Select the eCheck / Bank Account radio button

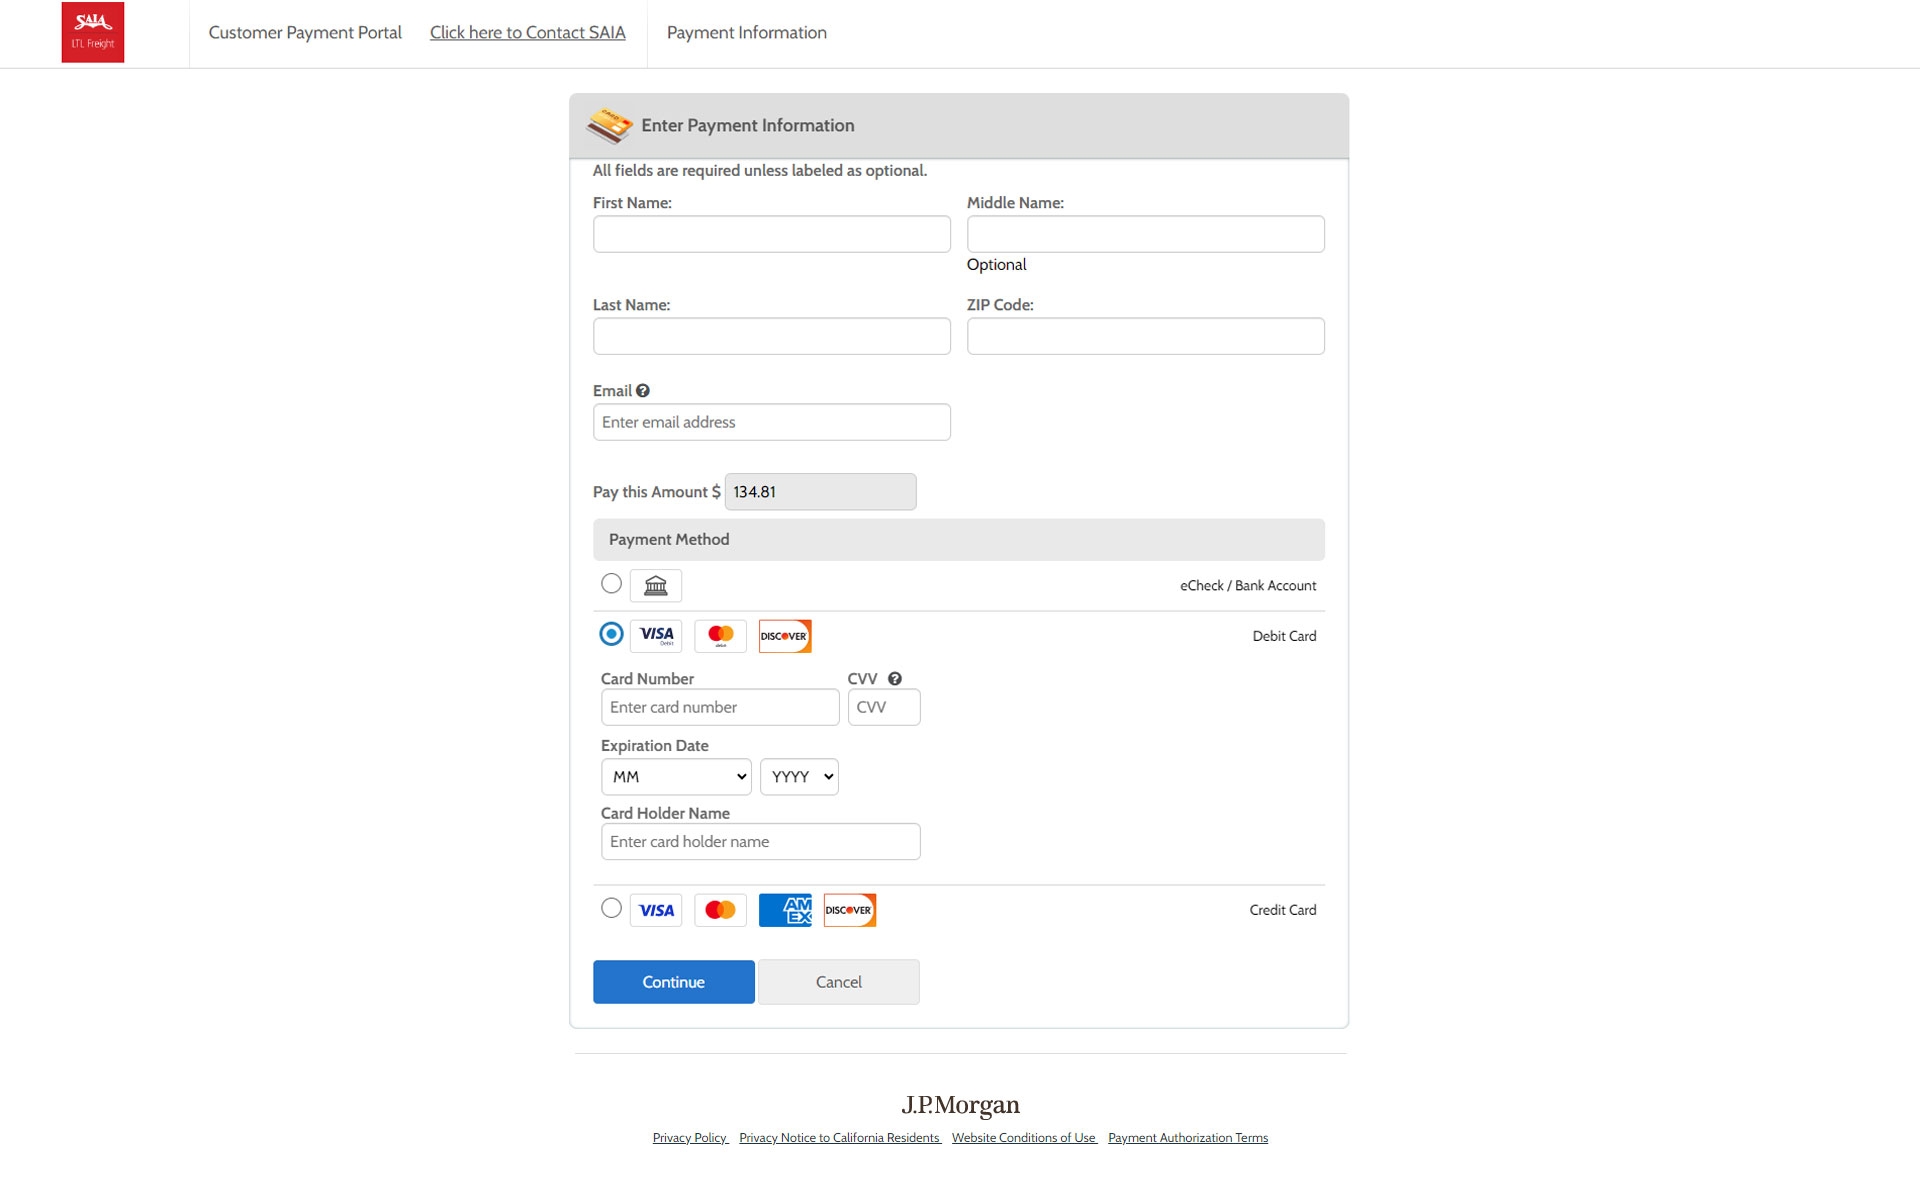pos(611,584)
